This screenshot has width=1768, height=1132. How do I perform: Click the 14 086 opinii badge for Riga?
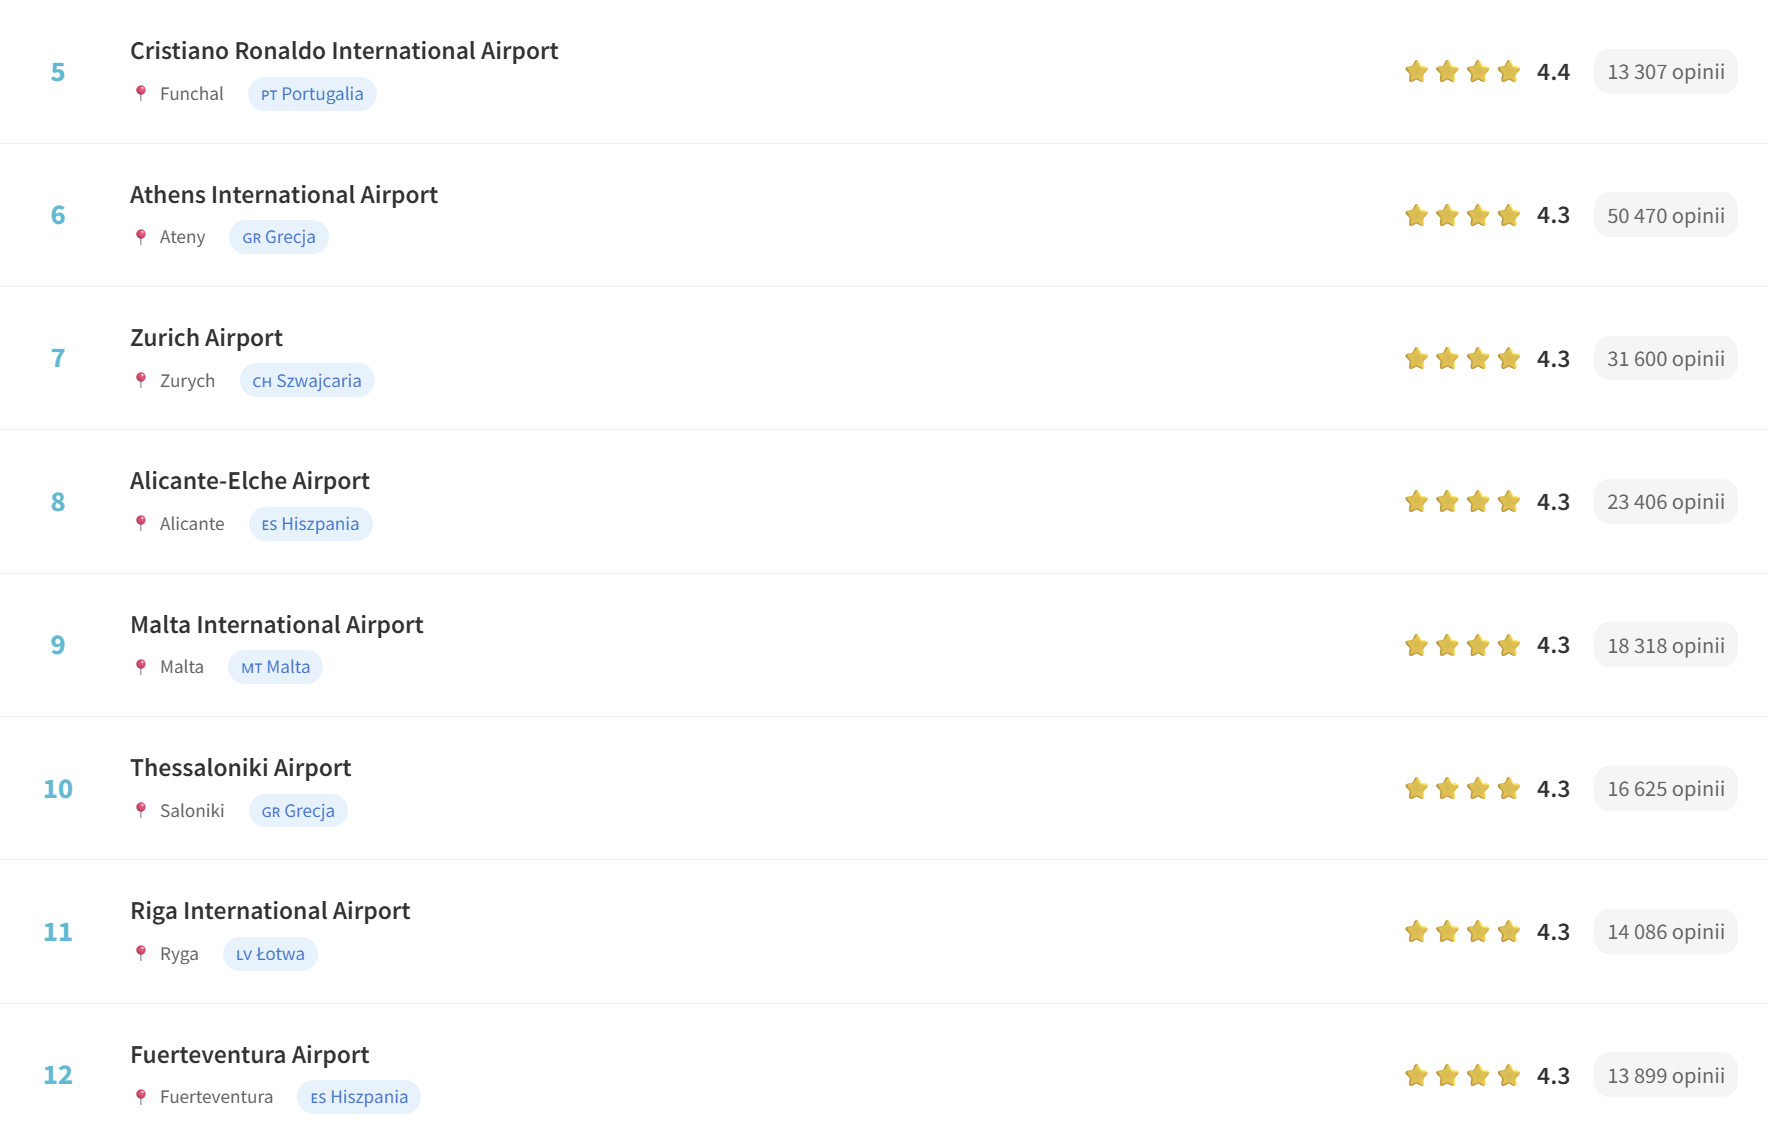1666,932
